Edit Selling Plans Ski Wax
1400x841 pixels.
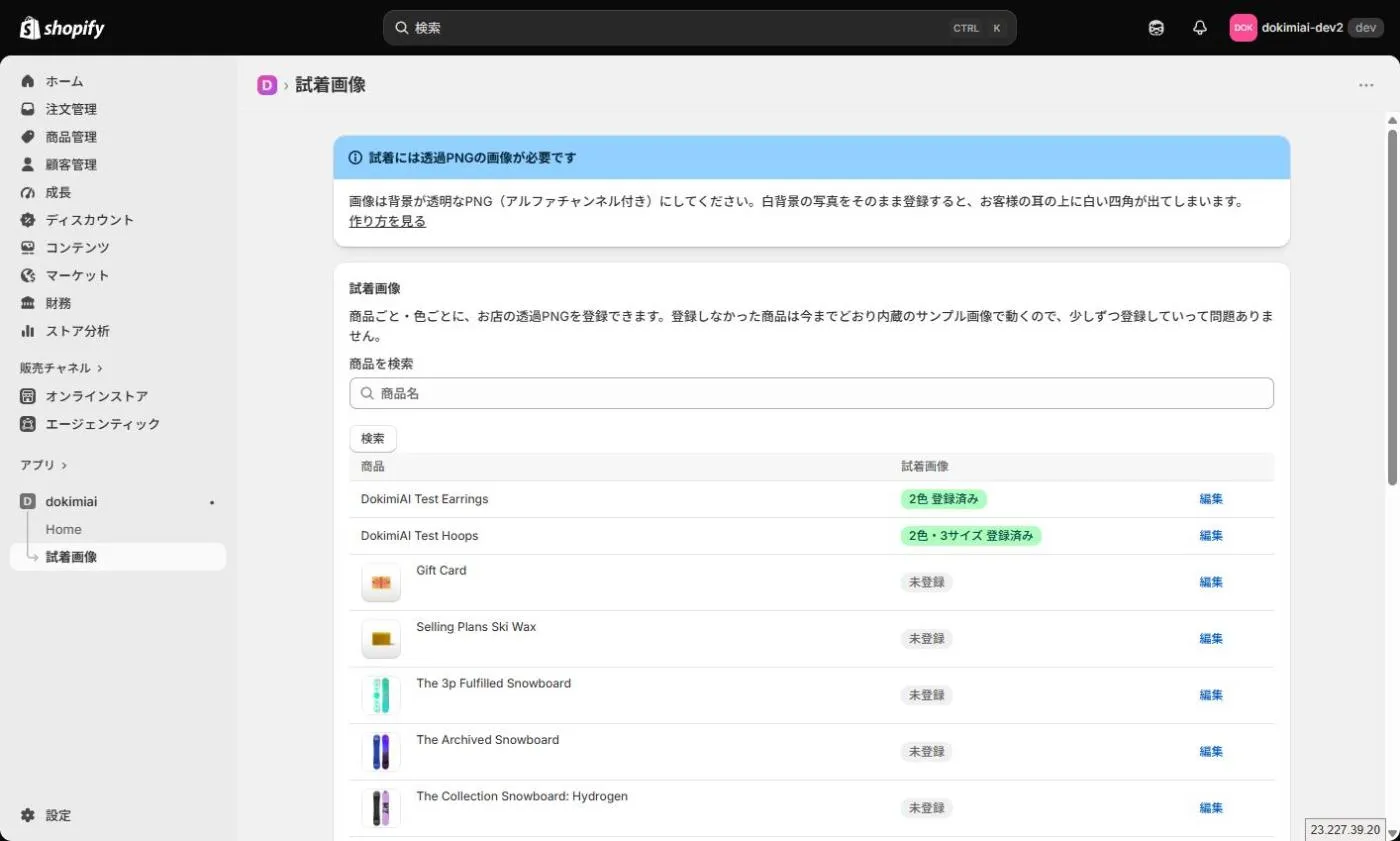click(1211, 638)
